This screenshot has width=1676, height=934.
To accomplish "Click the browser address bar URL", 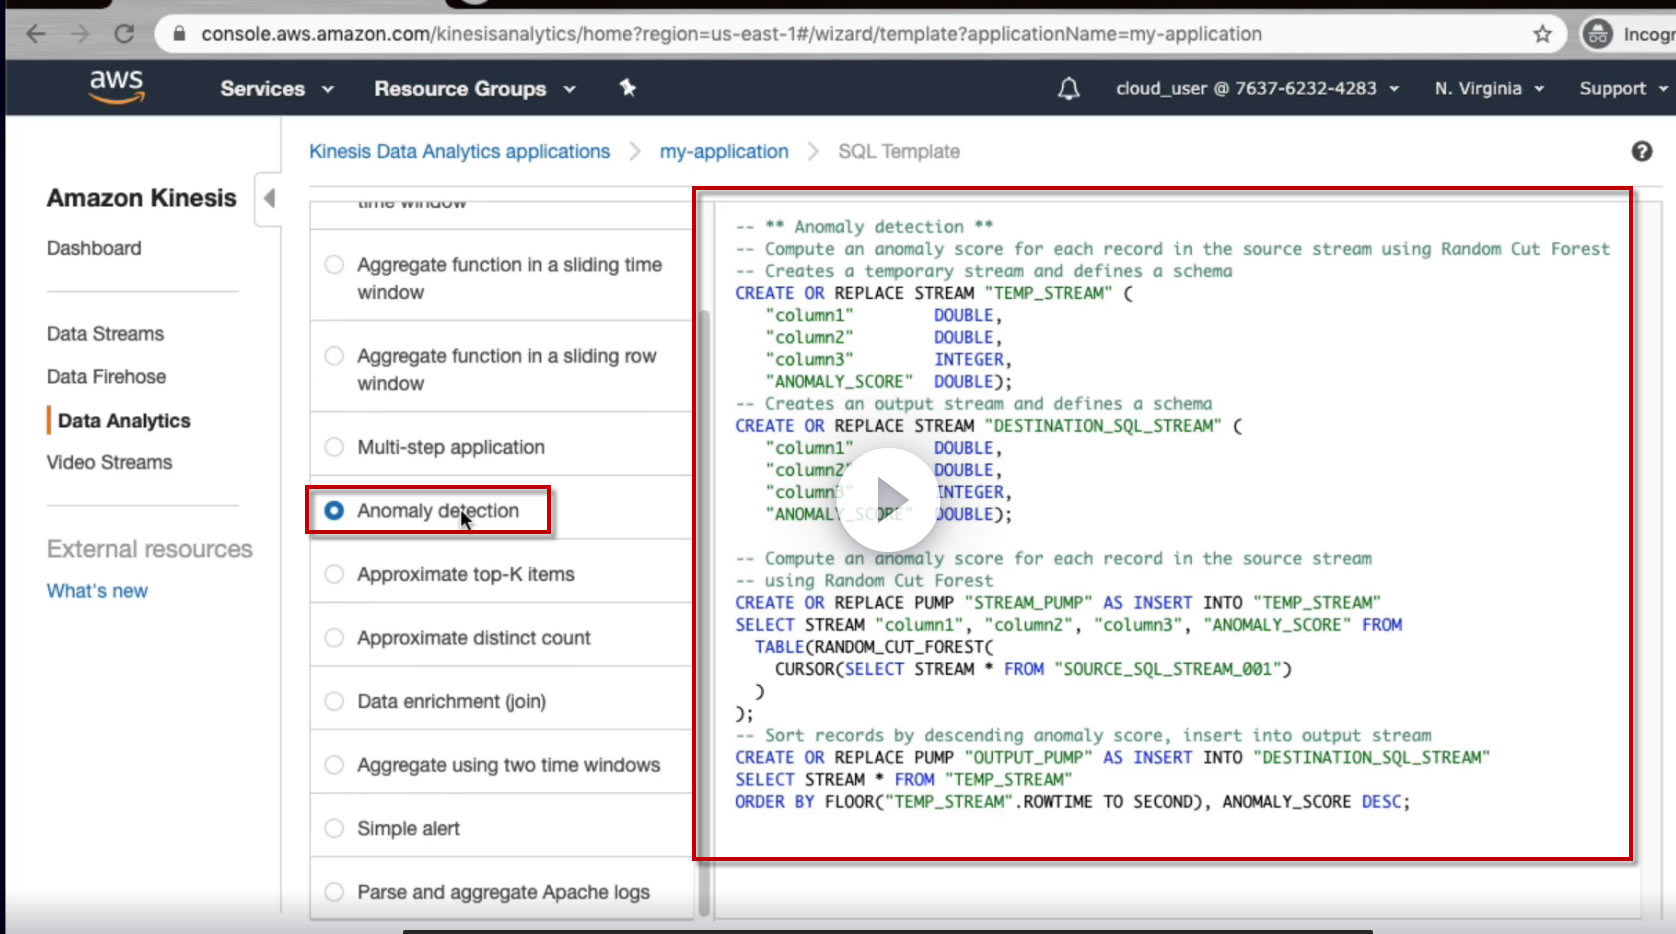I will [730, 34].
